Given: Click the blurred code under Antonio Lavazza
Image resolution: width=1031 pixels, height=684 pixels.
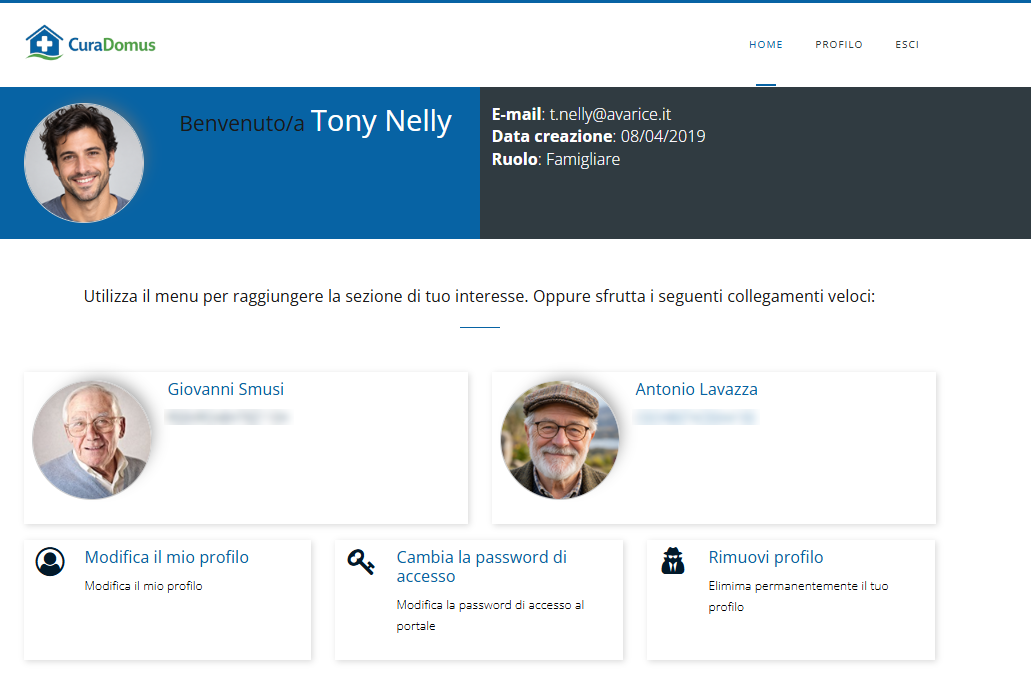Looking at the screenshot, I should click(695, 417).
